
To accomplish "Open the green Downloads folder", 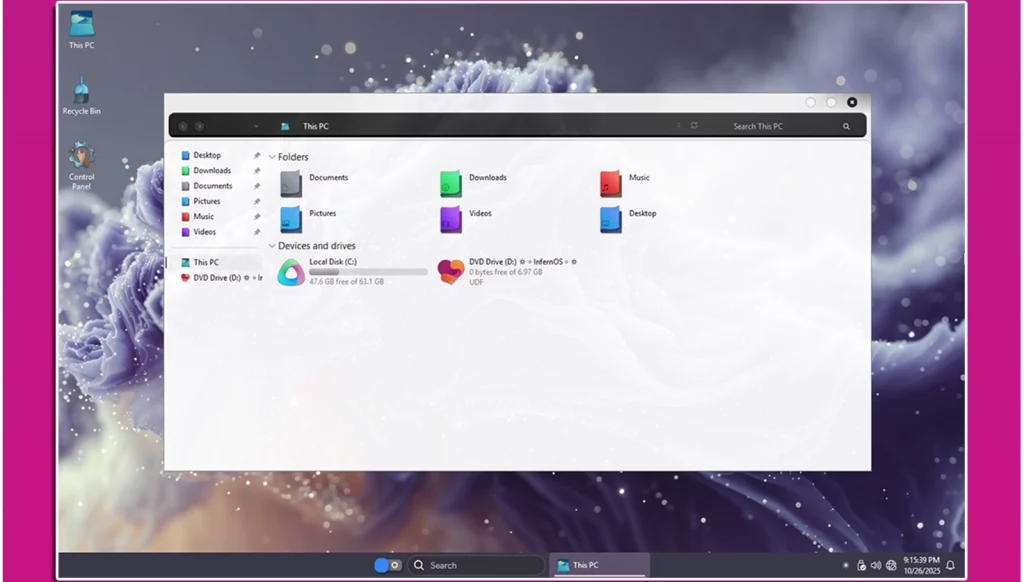I will [x=451, y=183].
